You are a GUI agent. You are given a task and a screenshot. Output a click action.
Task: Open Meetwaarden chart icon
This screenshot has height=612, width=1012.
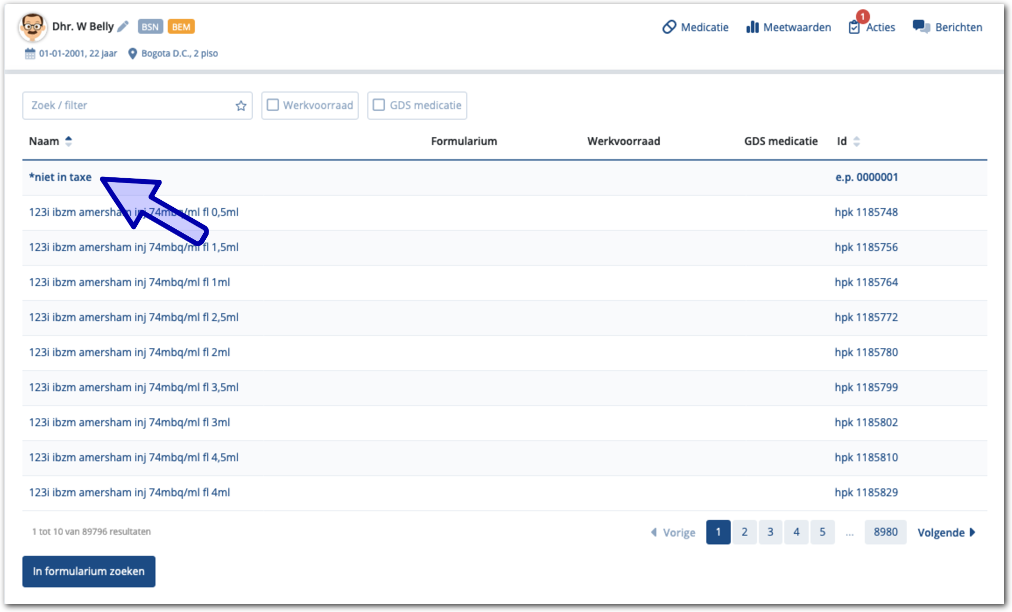(x=752, y=27)
